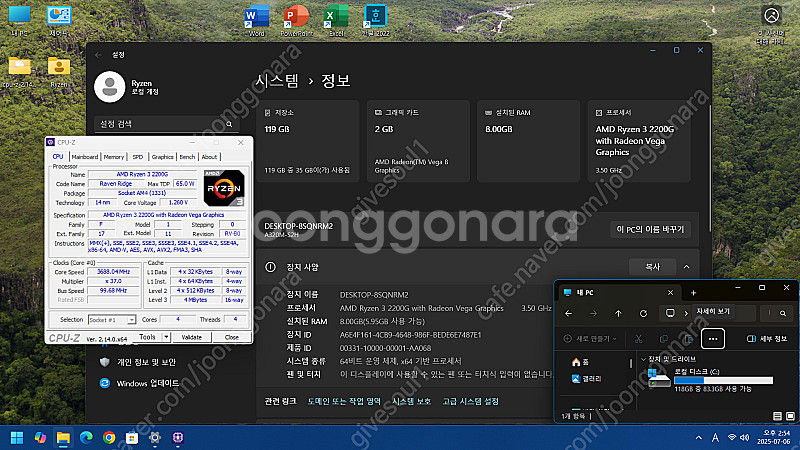Switch to the About tab in CPU-Z
This screenshot has width=800, height=450.
(209, 157)
